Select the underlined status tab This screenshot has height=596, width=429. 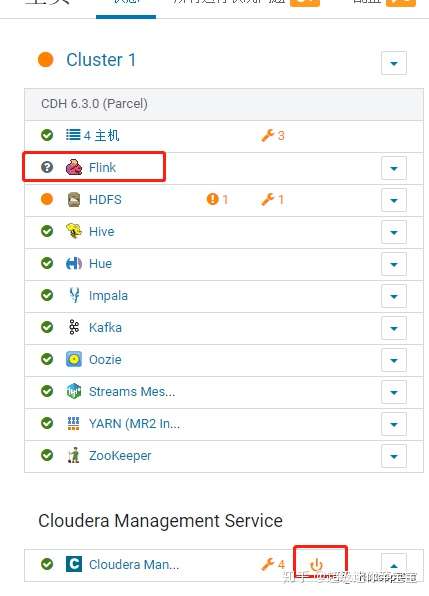pos(126,3)
